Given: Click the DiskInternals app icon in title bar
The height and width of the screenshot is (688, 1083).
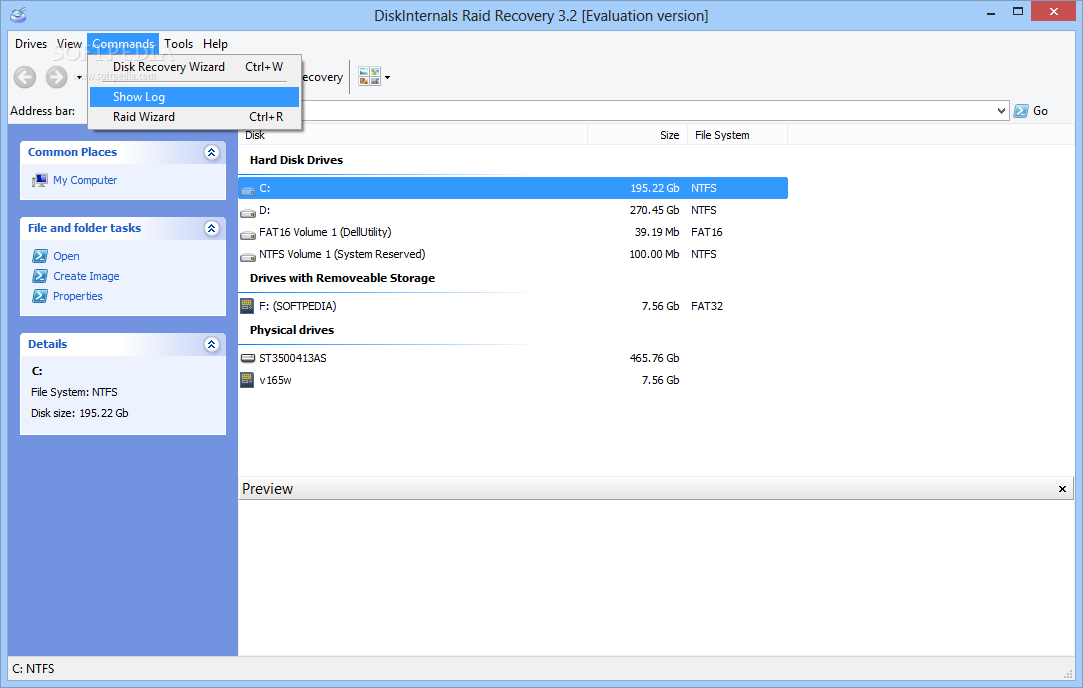Looking at the screenshot, I should tap(19, 15).
